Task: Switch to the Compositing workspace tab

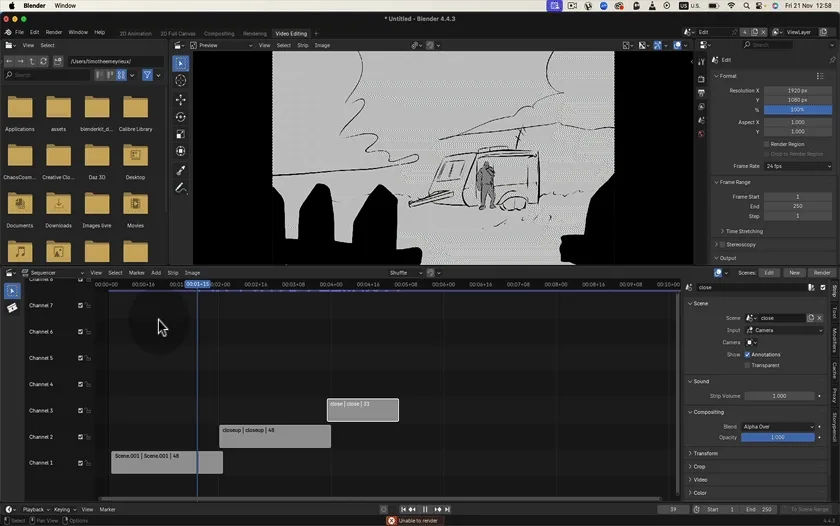Action: tap(218, 33)
